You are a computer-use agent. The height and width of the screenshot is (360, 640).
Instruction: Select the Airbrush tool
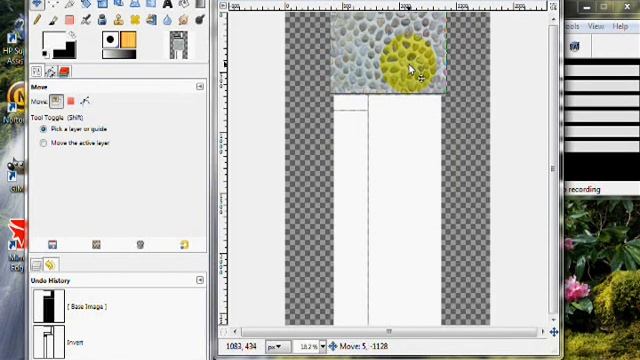tap(86, 19)
